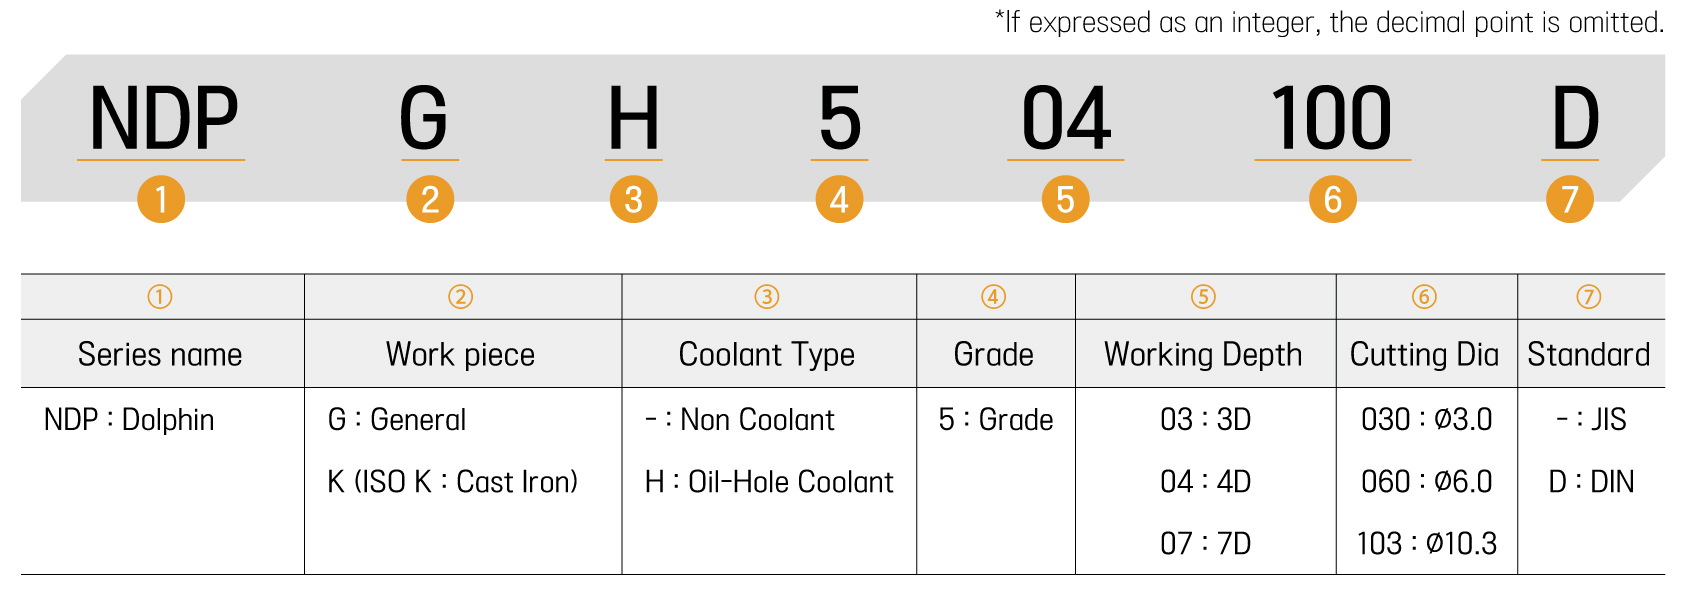Select the Working Depth column header
The height and width of the screenshot is (592, 1688).
tap(1203, 354)
